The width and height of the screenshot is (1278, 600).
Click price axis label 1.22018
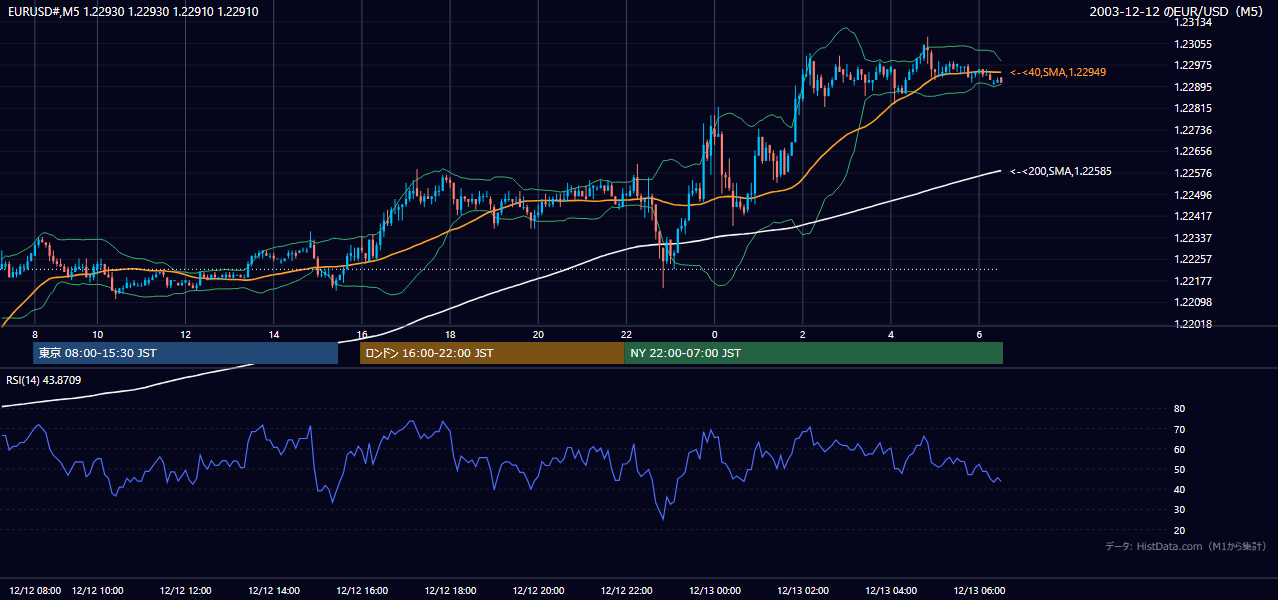[1193, 324]
